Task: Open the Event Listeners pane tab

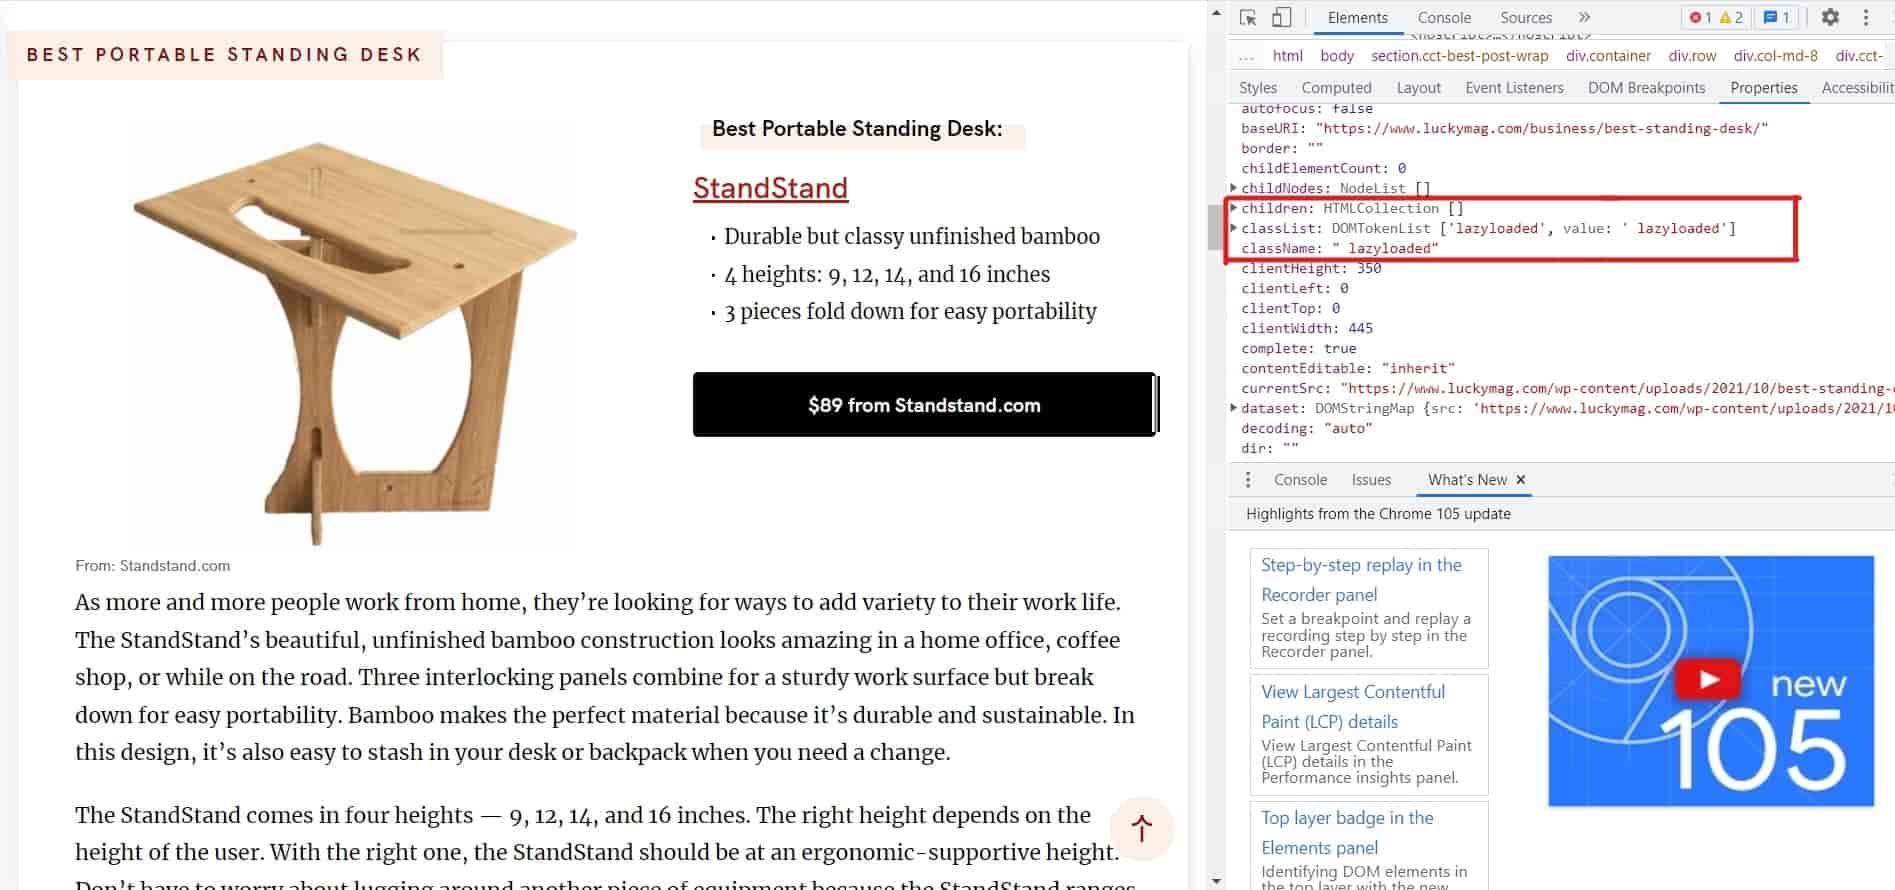Action: (x=1514, y=88)
